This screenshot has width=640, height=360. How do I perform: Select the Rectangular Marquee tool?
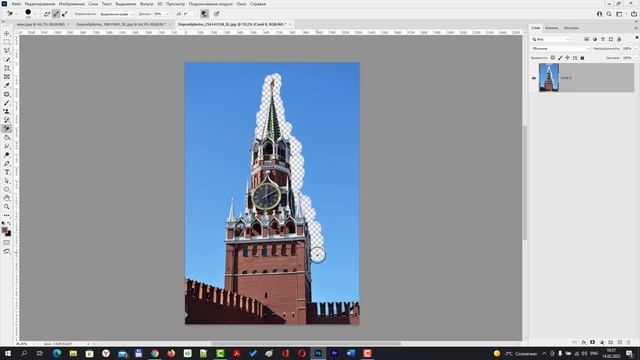pos(7,42)
